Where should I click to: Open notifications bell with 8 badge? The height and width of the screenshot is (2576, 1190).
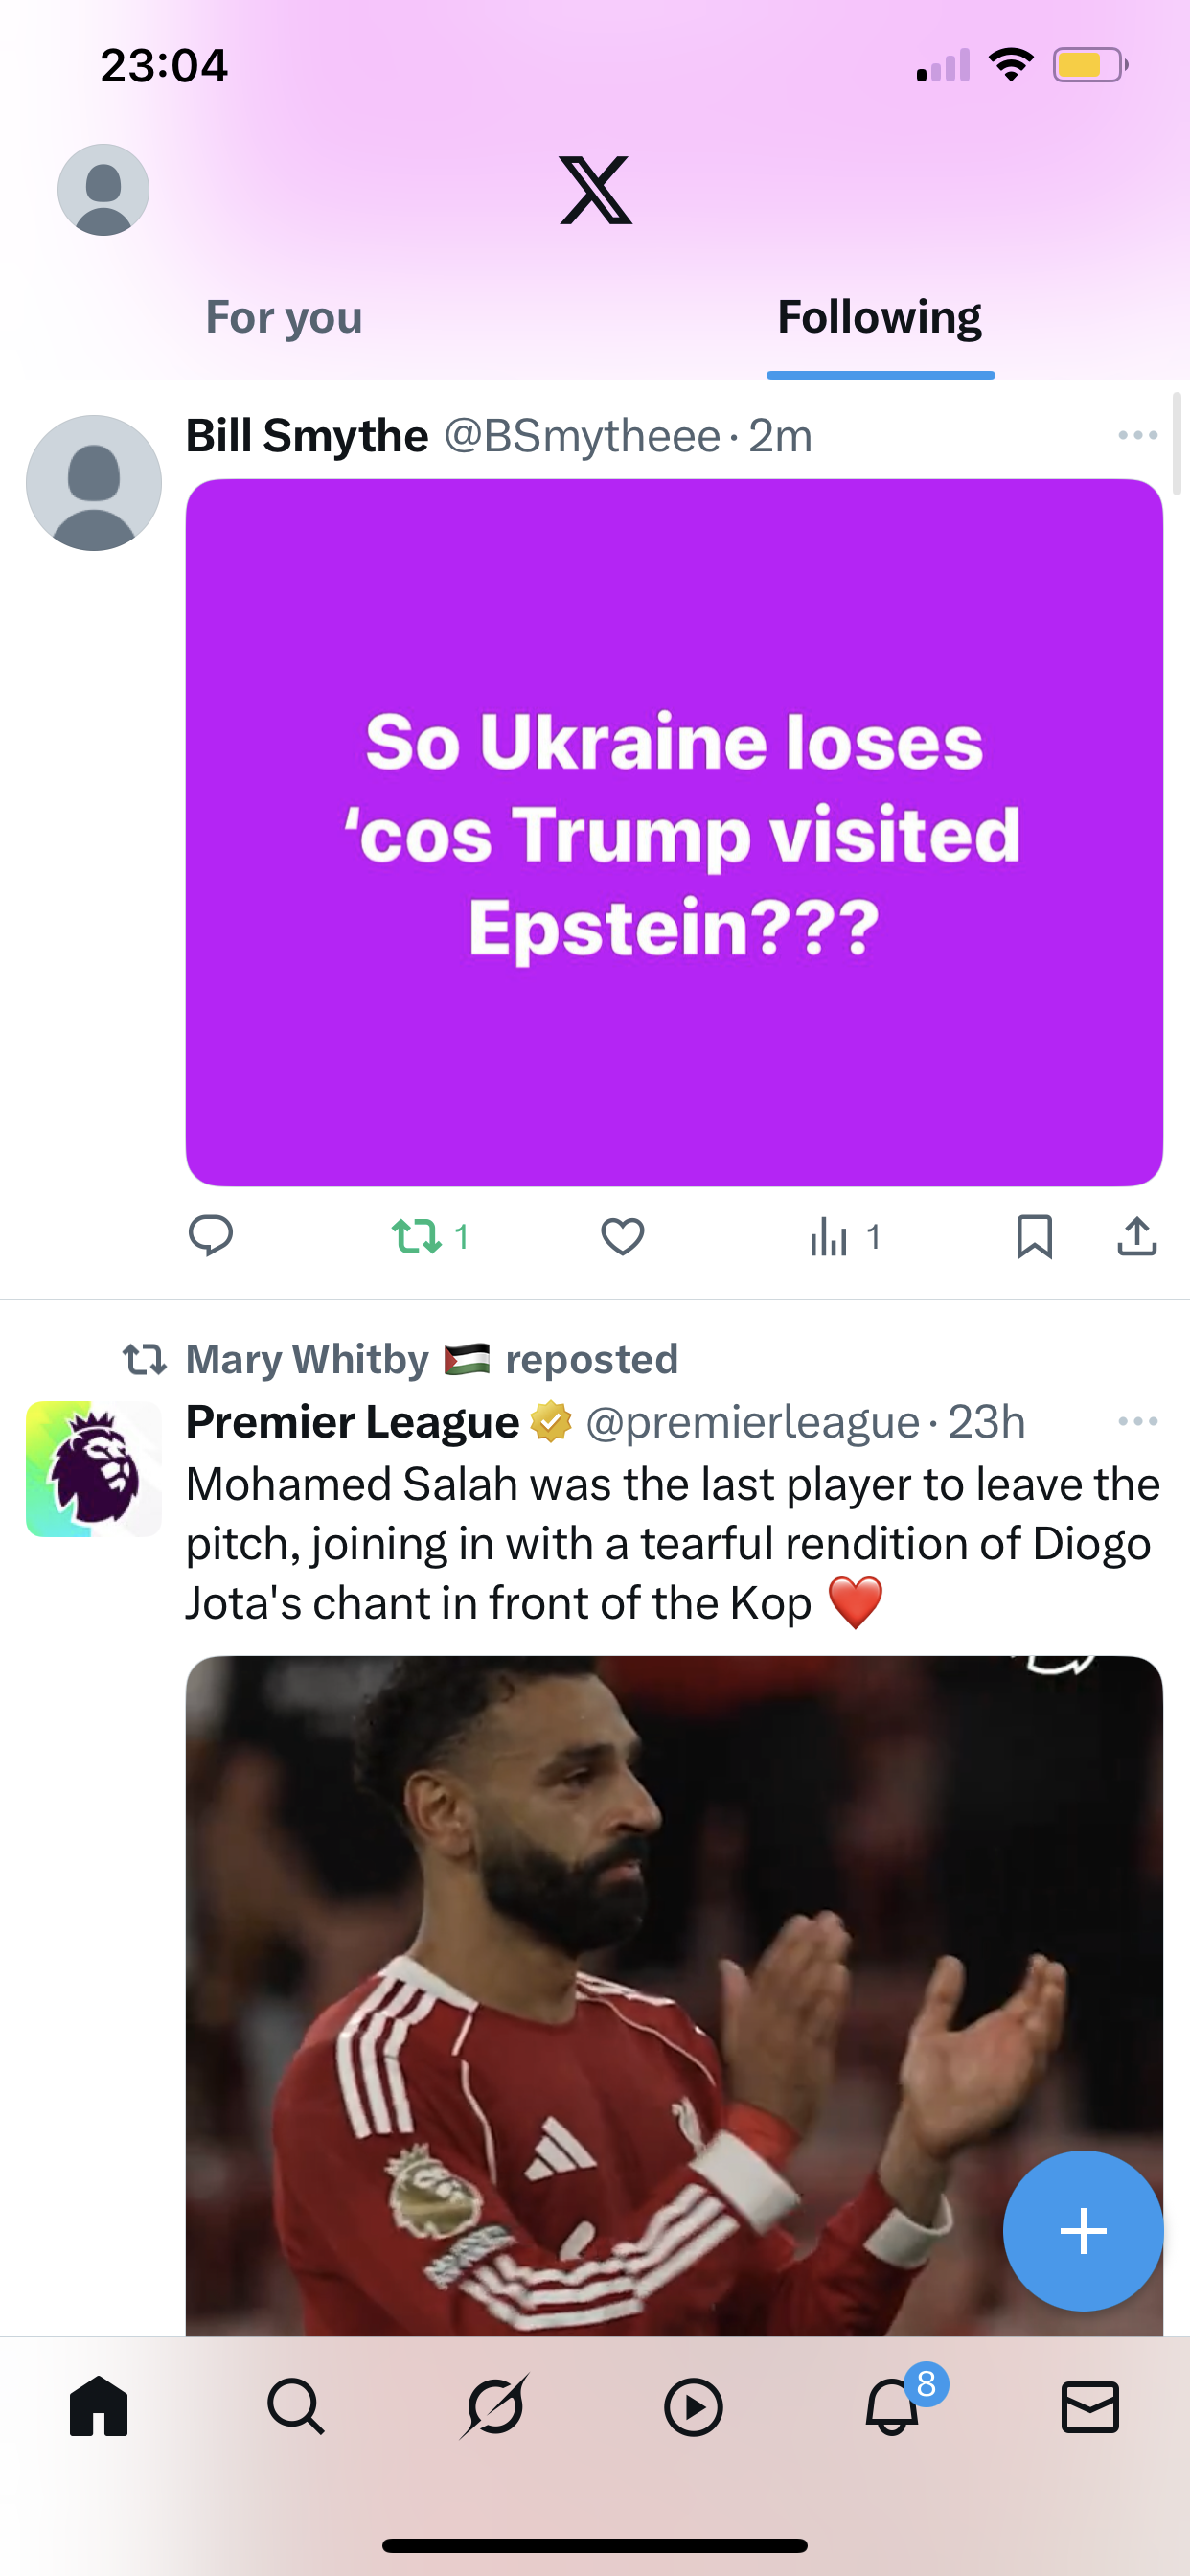[x=893, y=2406]
